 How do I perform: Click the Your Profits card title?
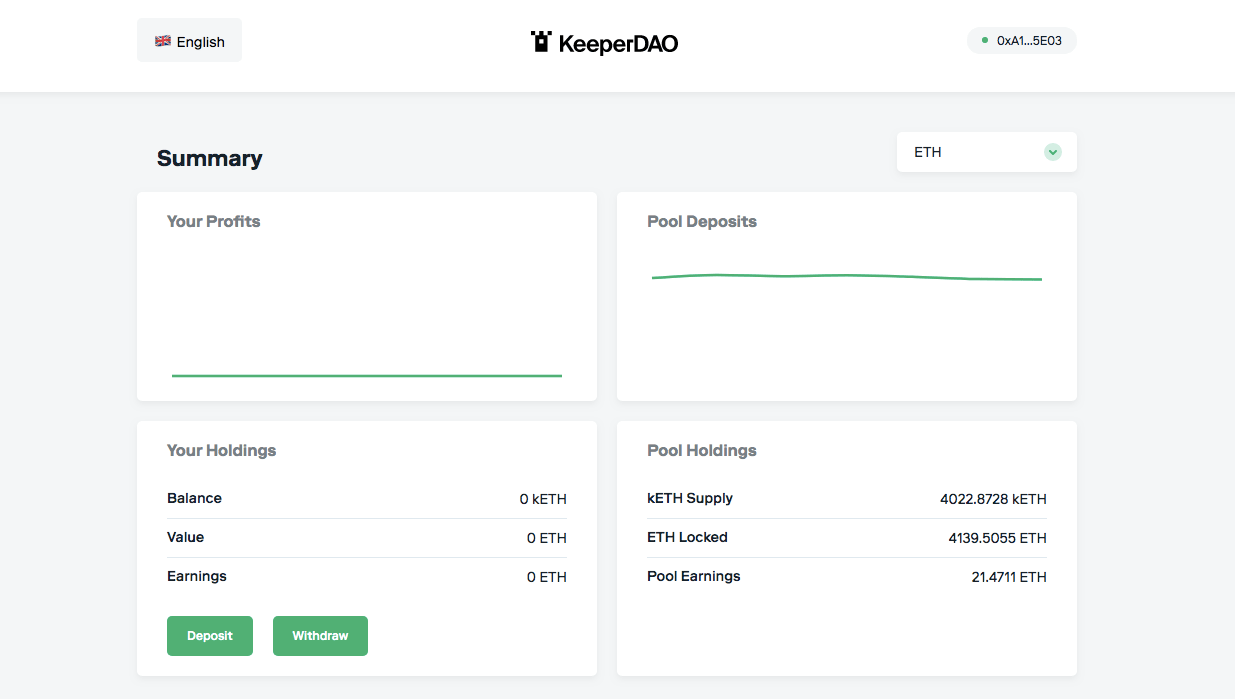pos(213,221)
